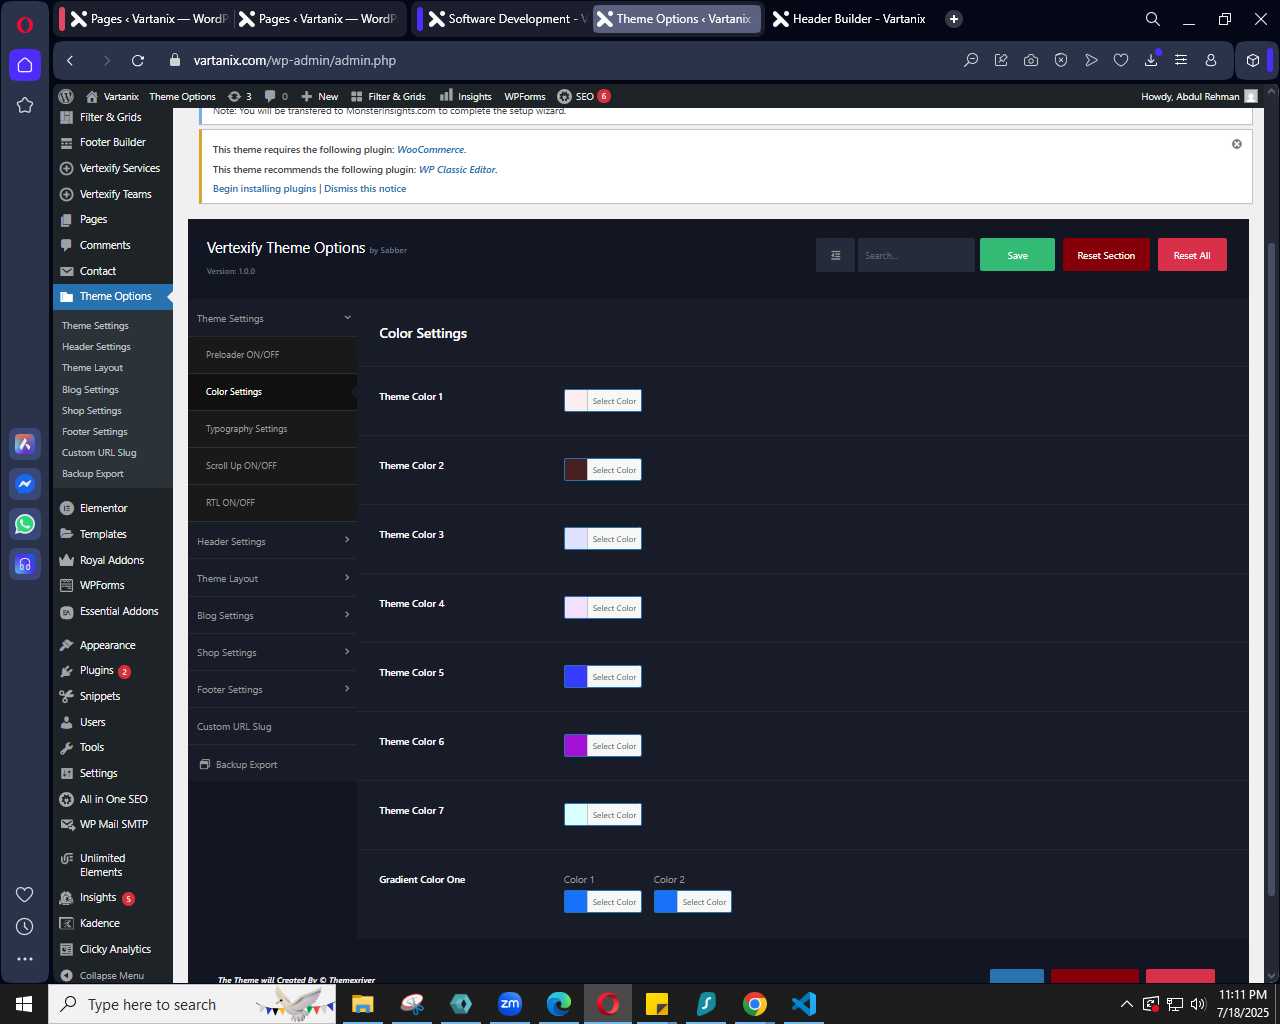
Task: Open Theme Color 5 blue swatch
Action: (x=576, y=677)
